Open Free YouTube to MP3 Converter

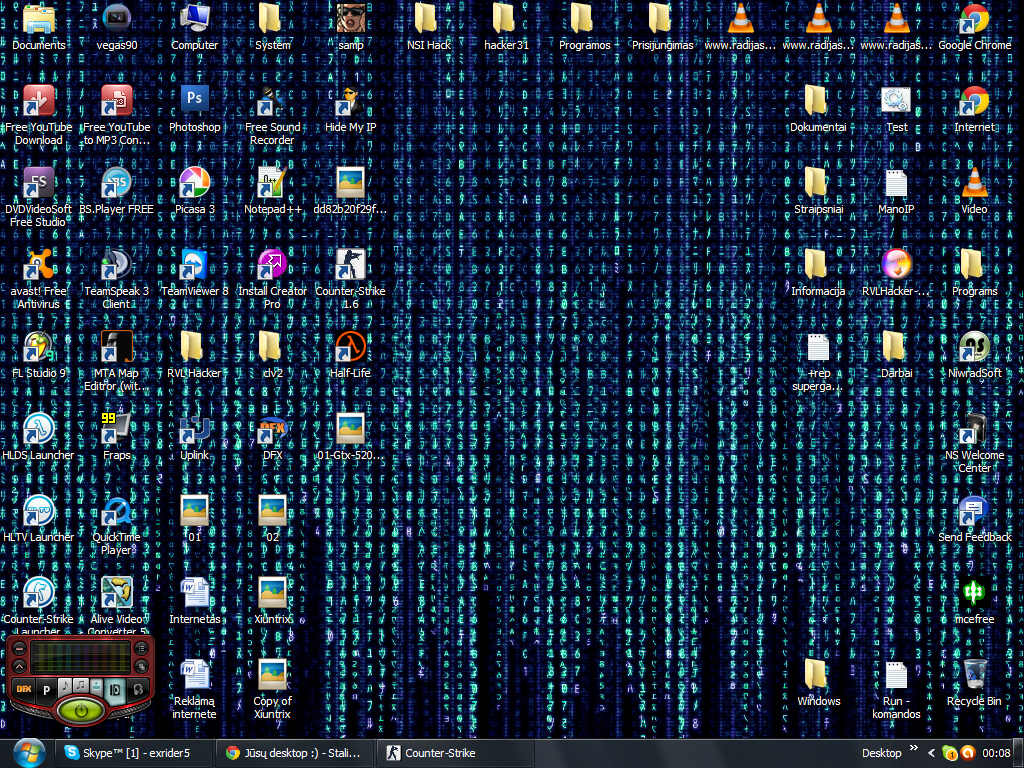(x=116, y=116)
